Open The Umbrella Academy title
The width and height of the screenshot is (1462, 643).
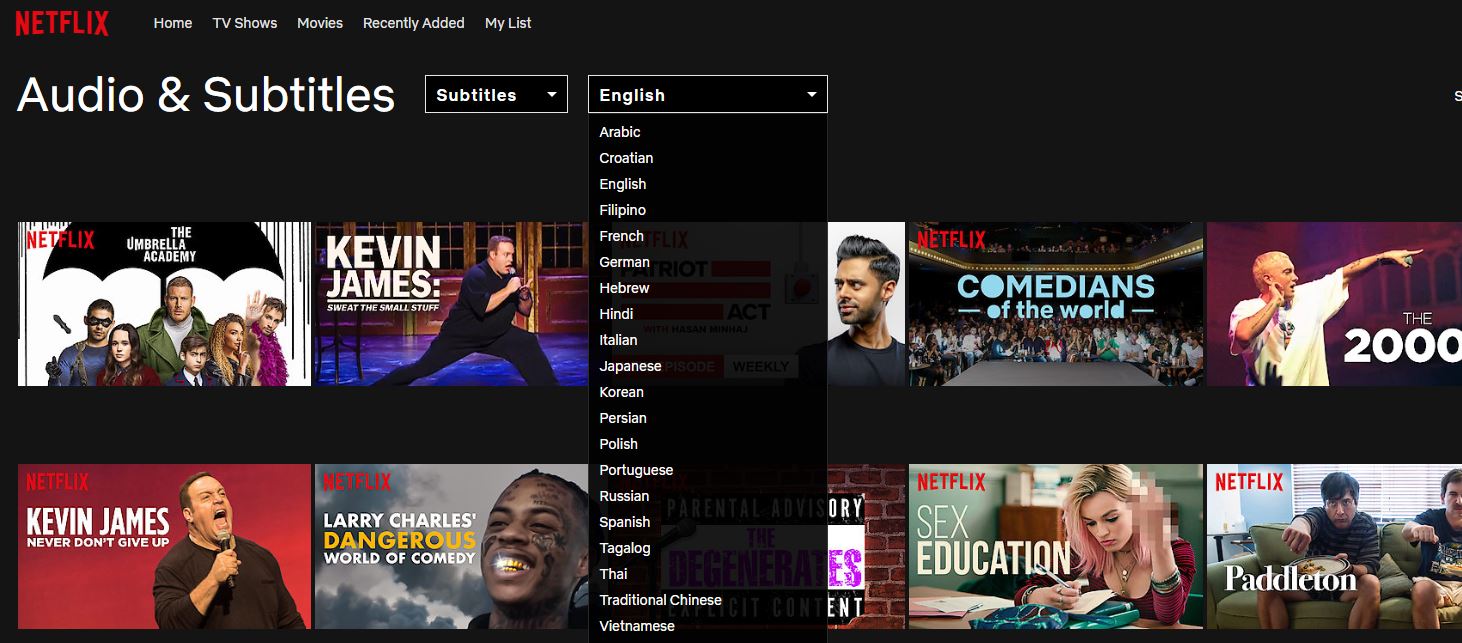click(x=165, y=304)
